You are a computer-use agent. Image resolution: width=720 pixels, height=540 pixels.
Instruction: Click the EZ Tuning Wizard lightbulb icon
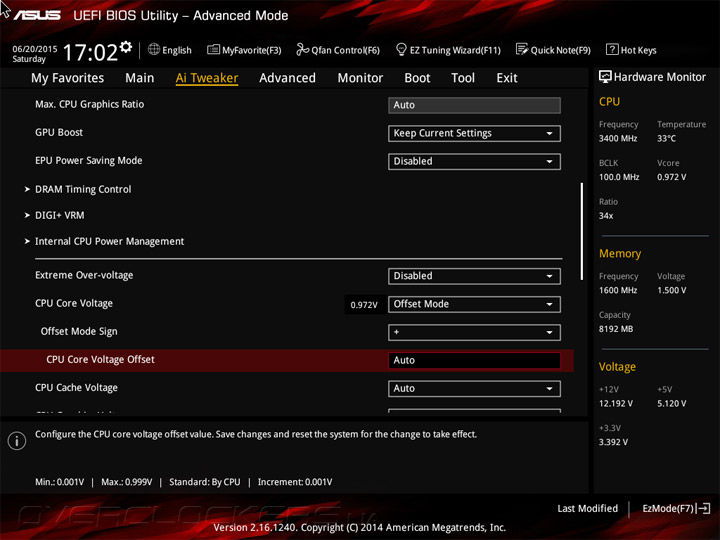point(401,50)
